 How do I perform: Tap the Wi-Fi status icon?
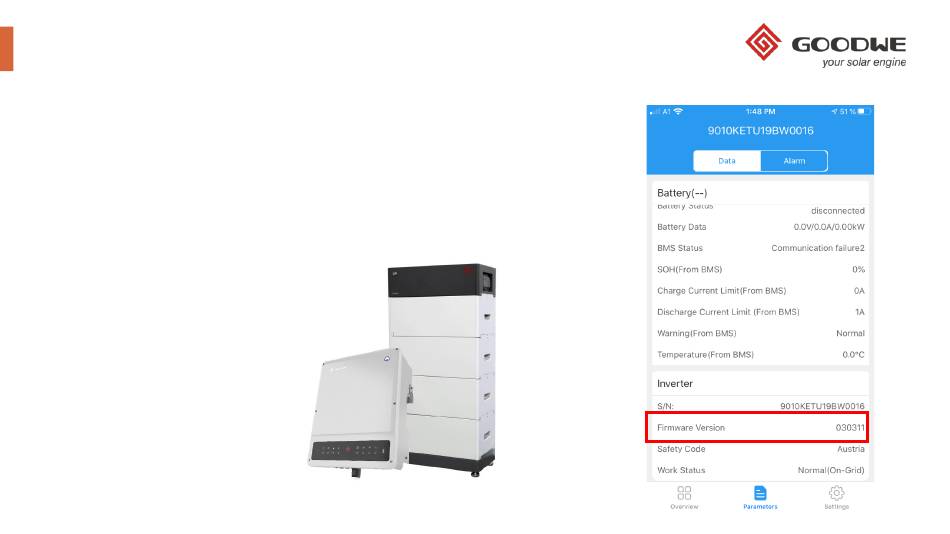(x=678, y=112)
